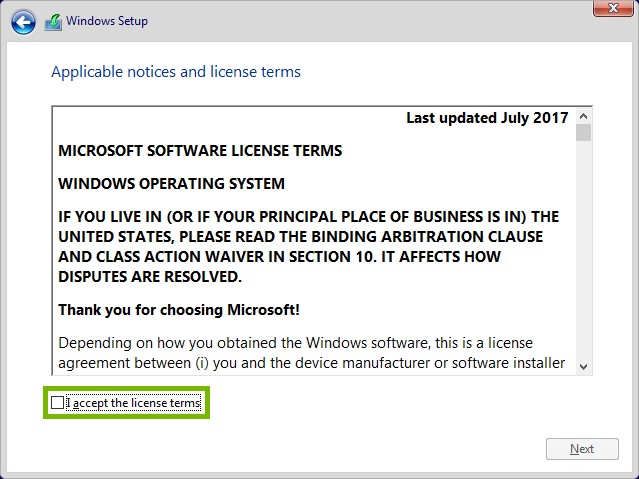Click the Next button
The image size is (639, 479).
582,449
